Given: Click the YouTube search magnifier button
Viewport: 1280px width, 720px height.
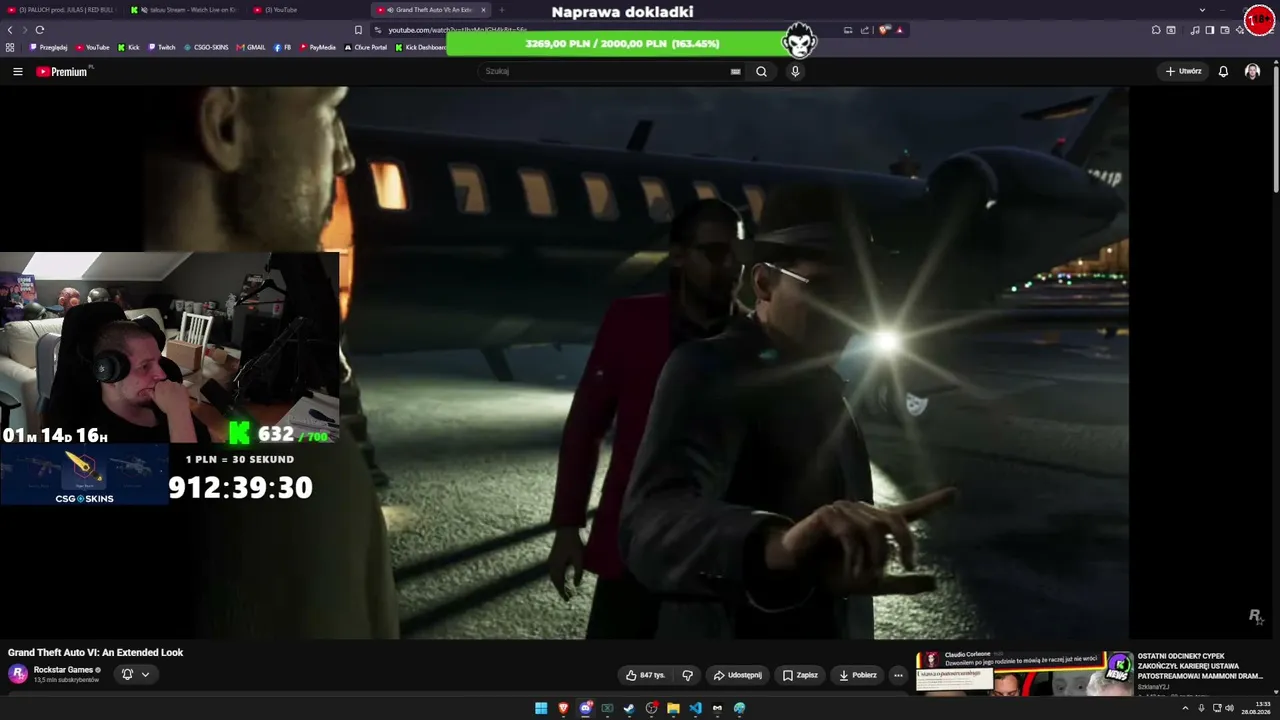Looking at the screenshot, I should (761, 72).
